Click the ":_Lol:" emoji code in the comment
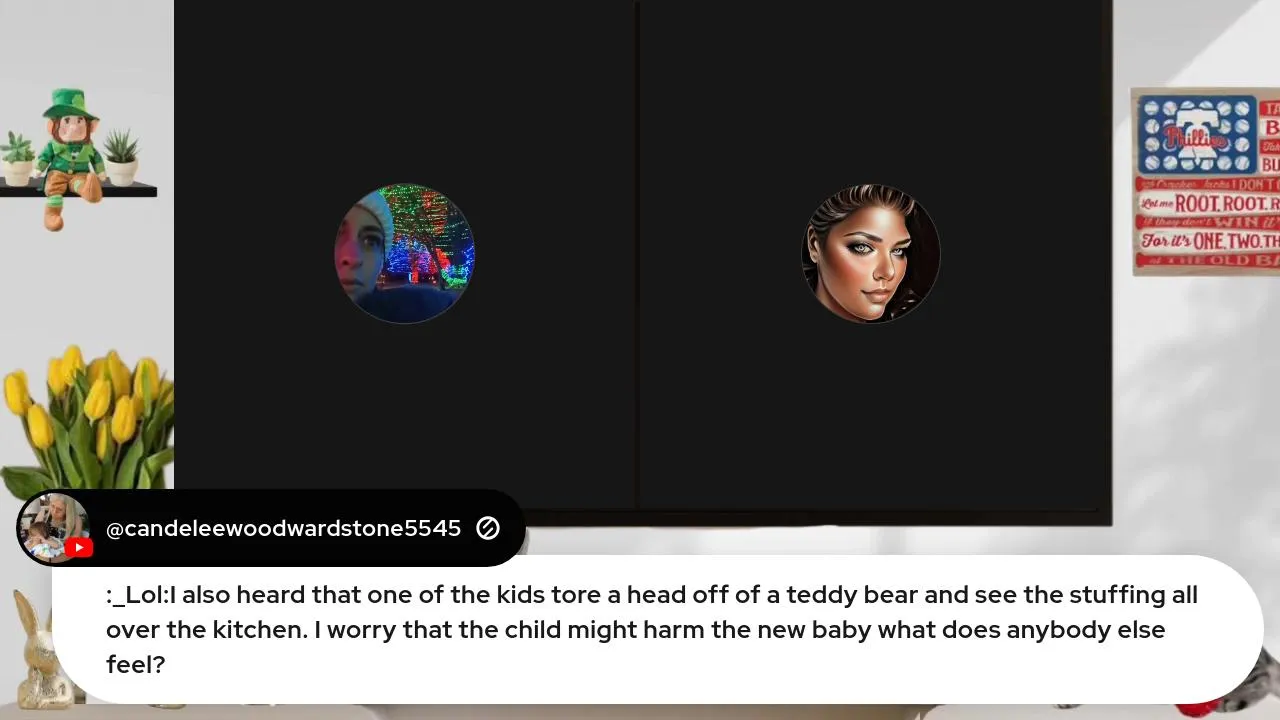The width and height of the screenshot is (1280, 720). point(137,595)
